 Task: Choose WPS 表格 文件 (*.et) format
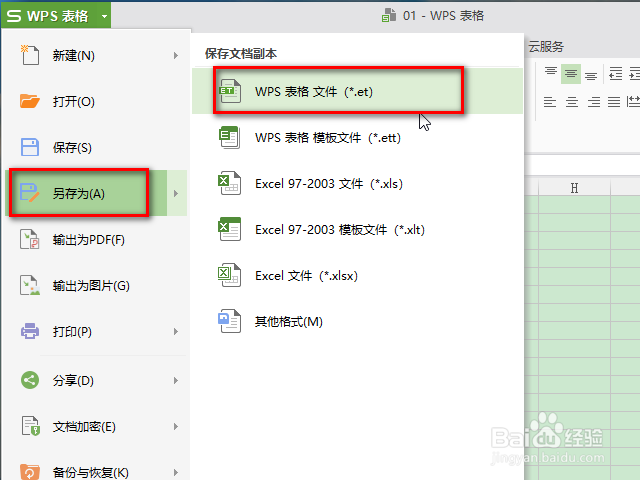(357, 91)
